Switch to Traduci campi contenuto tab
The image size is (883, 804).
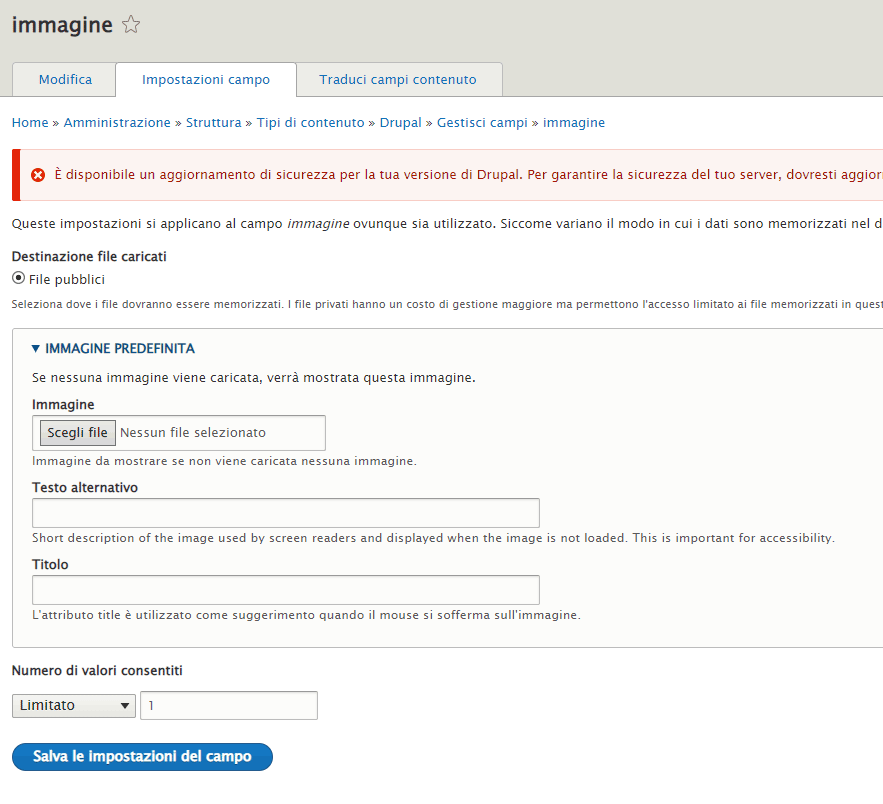398,80
